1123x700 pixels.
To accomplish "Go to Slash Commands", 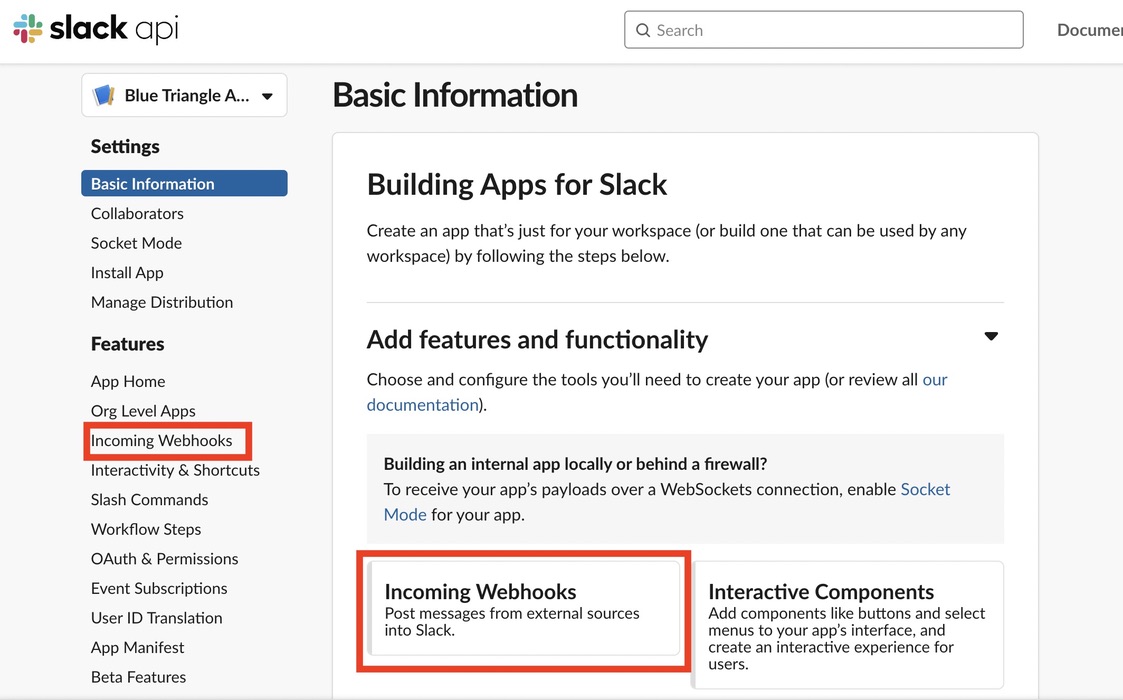I will pos(149,499).
